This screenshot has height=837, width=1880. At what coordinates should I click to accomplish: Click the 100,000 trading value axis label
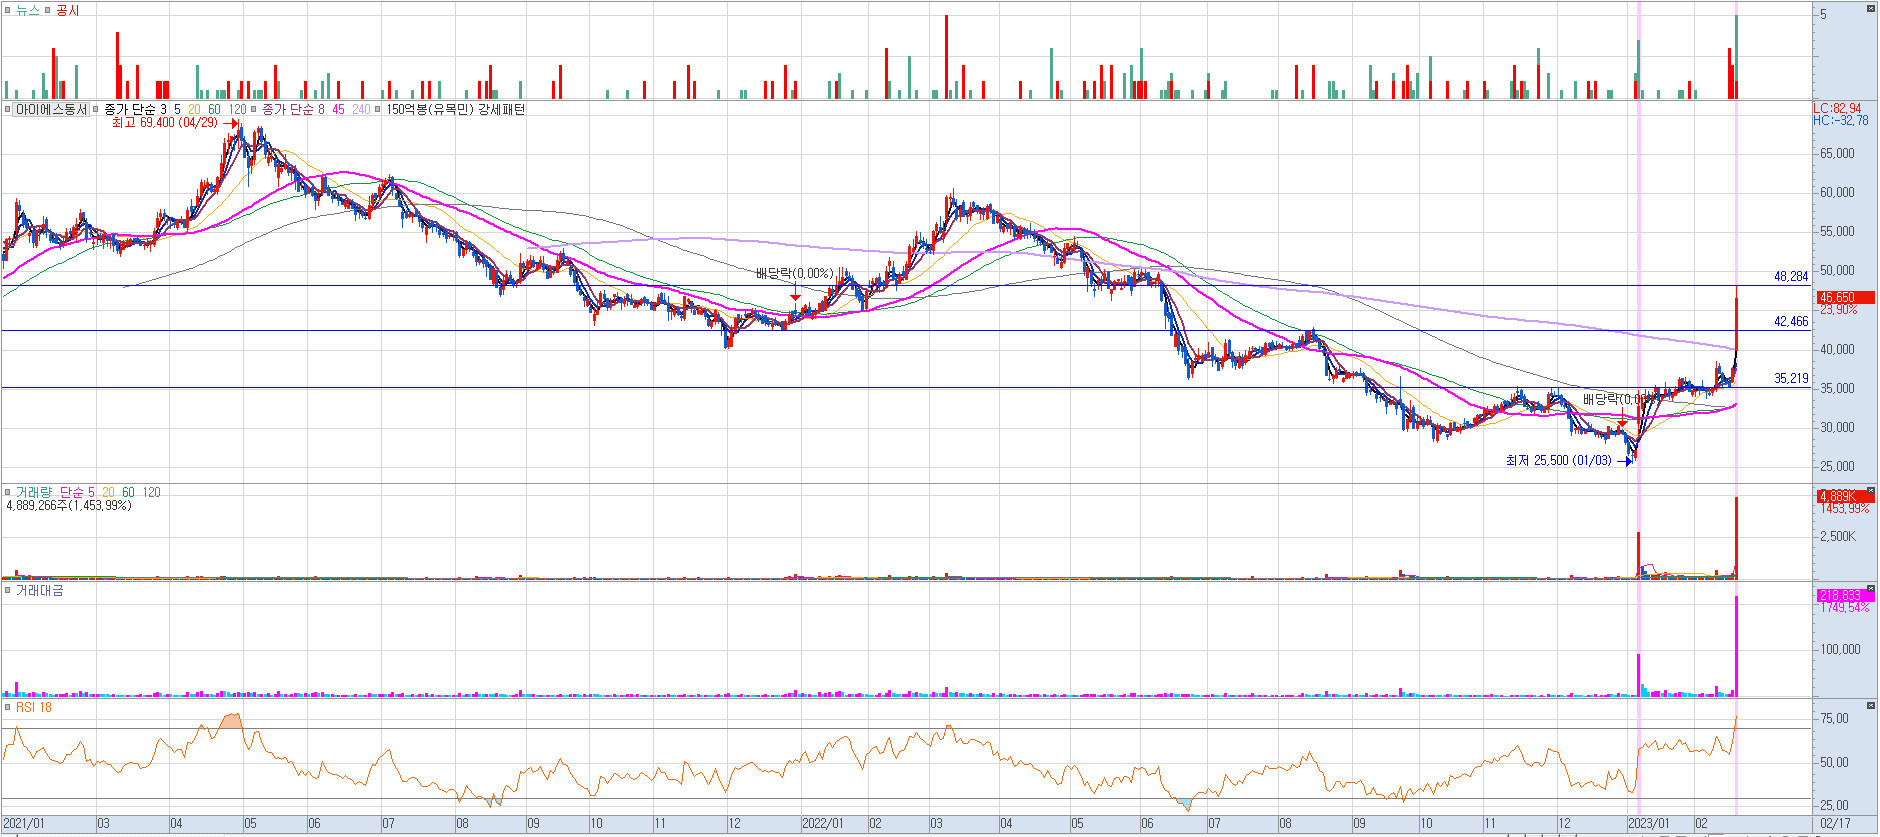click(x=1840, y=649)
